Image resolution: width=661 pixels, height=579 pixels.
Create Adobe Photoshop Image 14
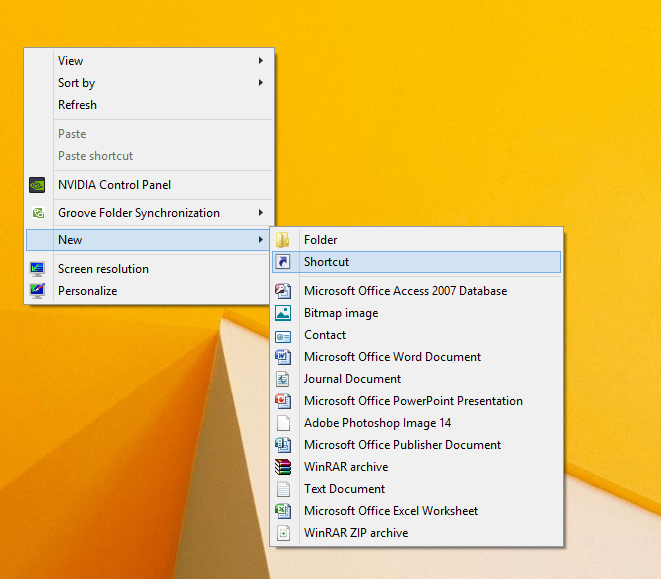(416, 423)
